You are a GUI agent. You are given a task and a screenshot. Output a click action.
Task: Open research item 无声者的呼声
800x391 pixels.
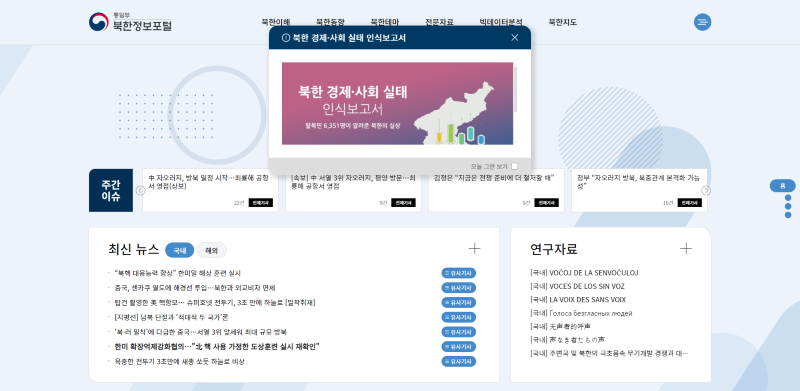(562, 326)
